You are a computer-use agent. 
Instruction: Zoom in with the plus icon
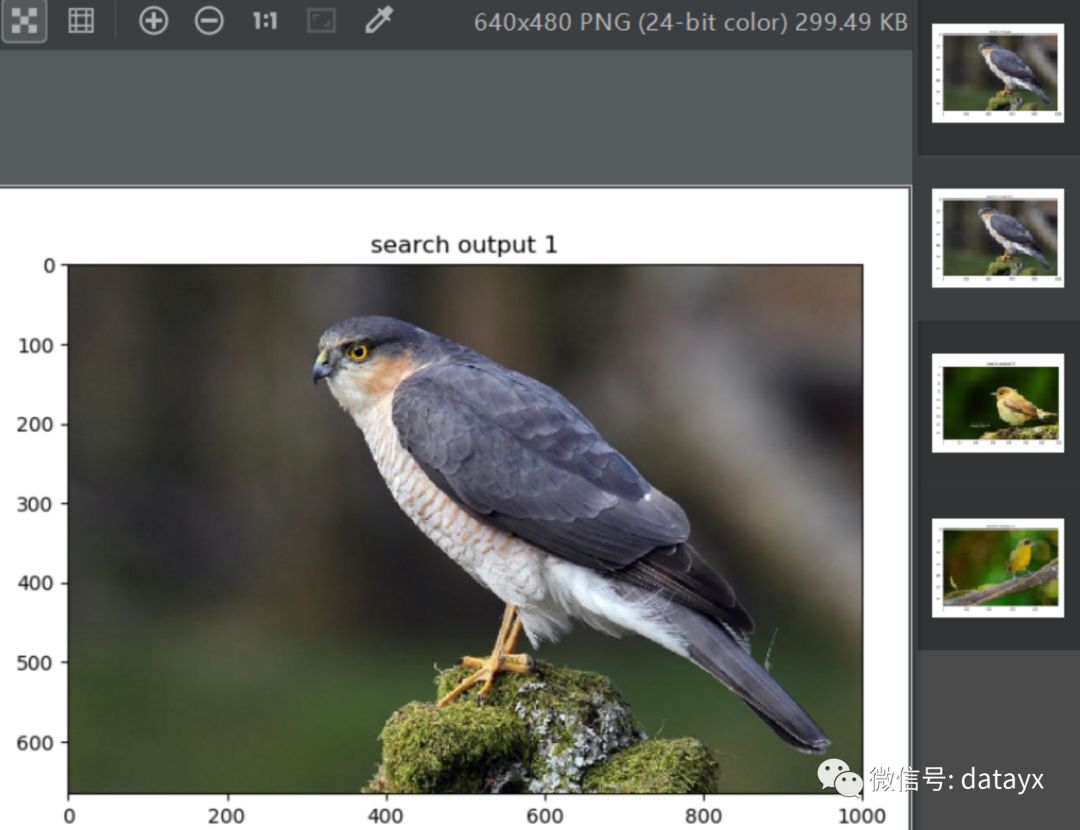tap(153, 21)
